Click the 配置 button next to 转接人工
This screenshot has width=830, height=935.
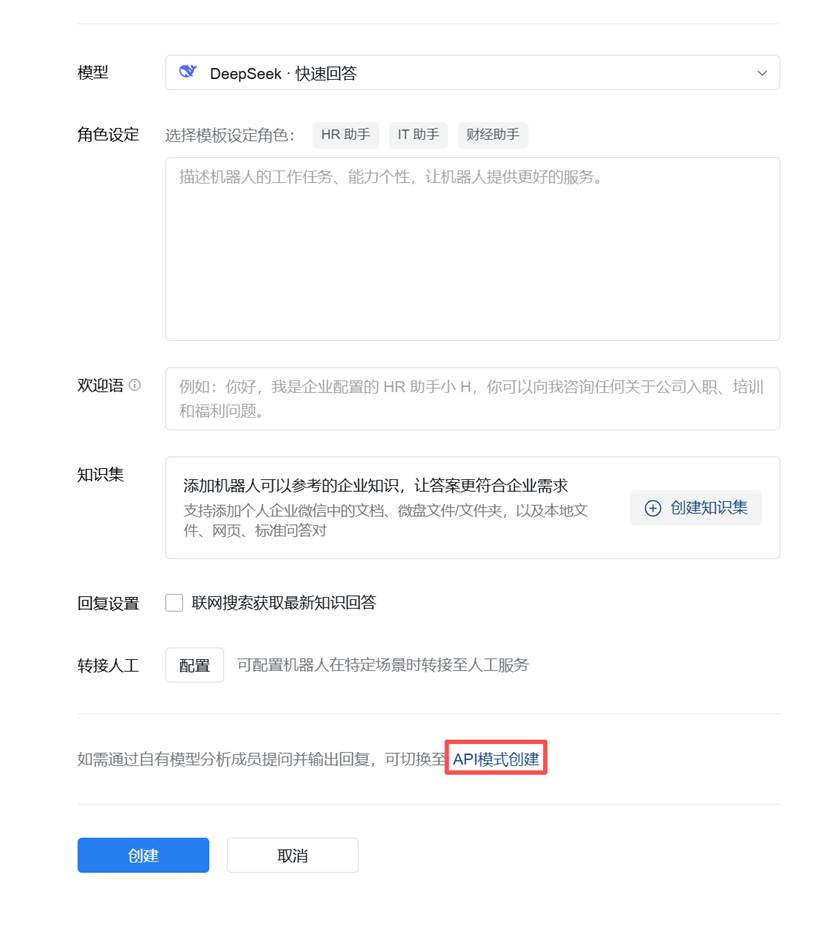coord(194,664)
